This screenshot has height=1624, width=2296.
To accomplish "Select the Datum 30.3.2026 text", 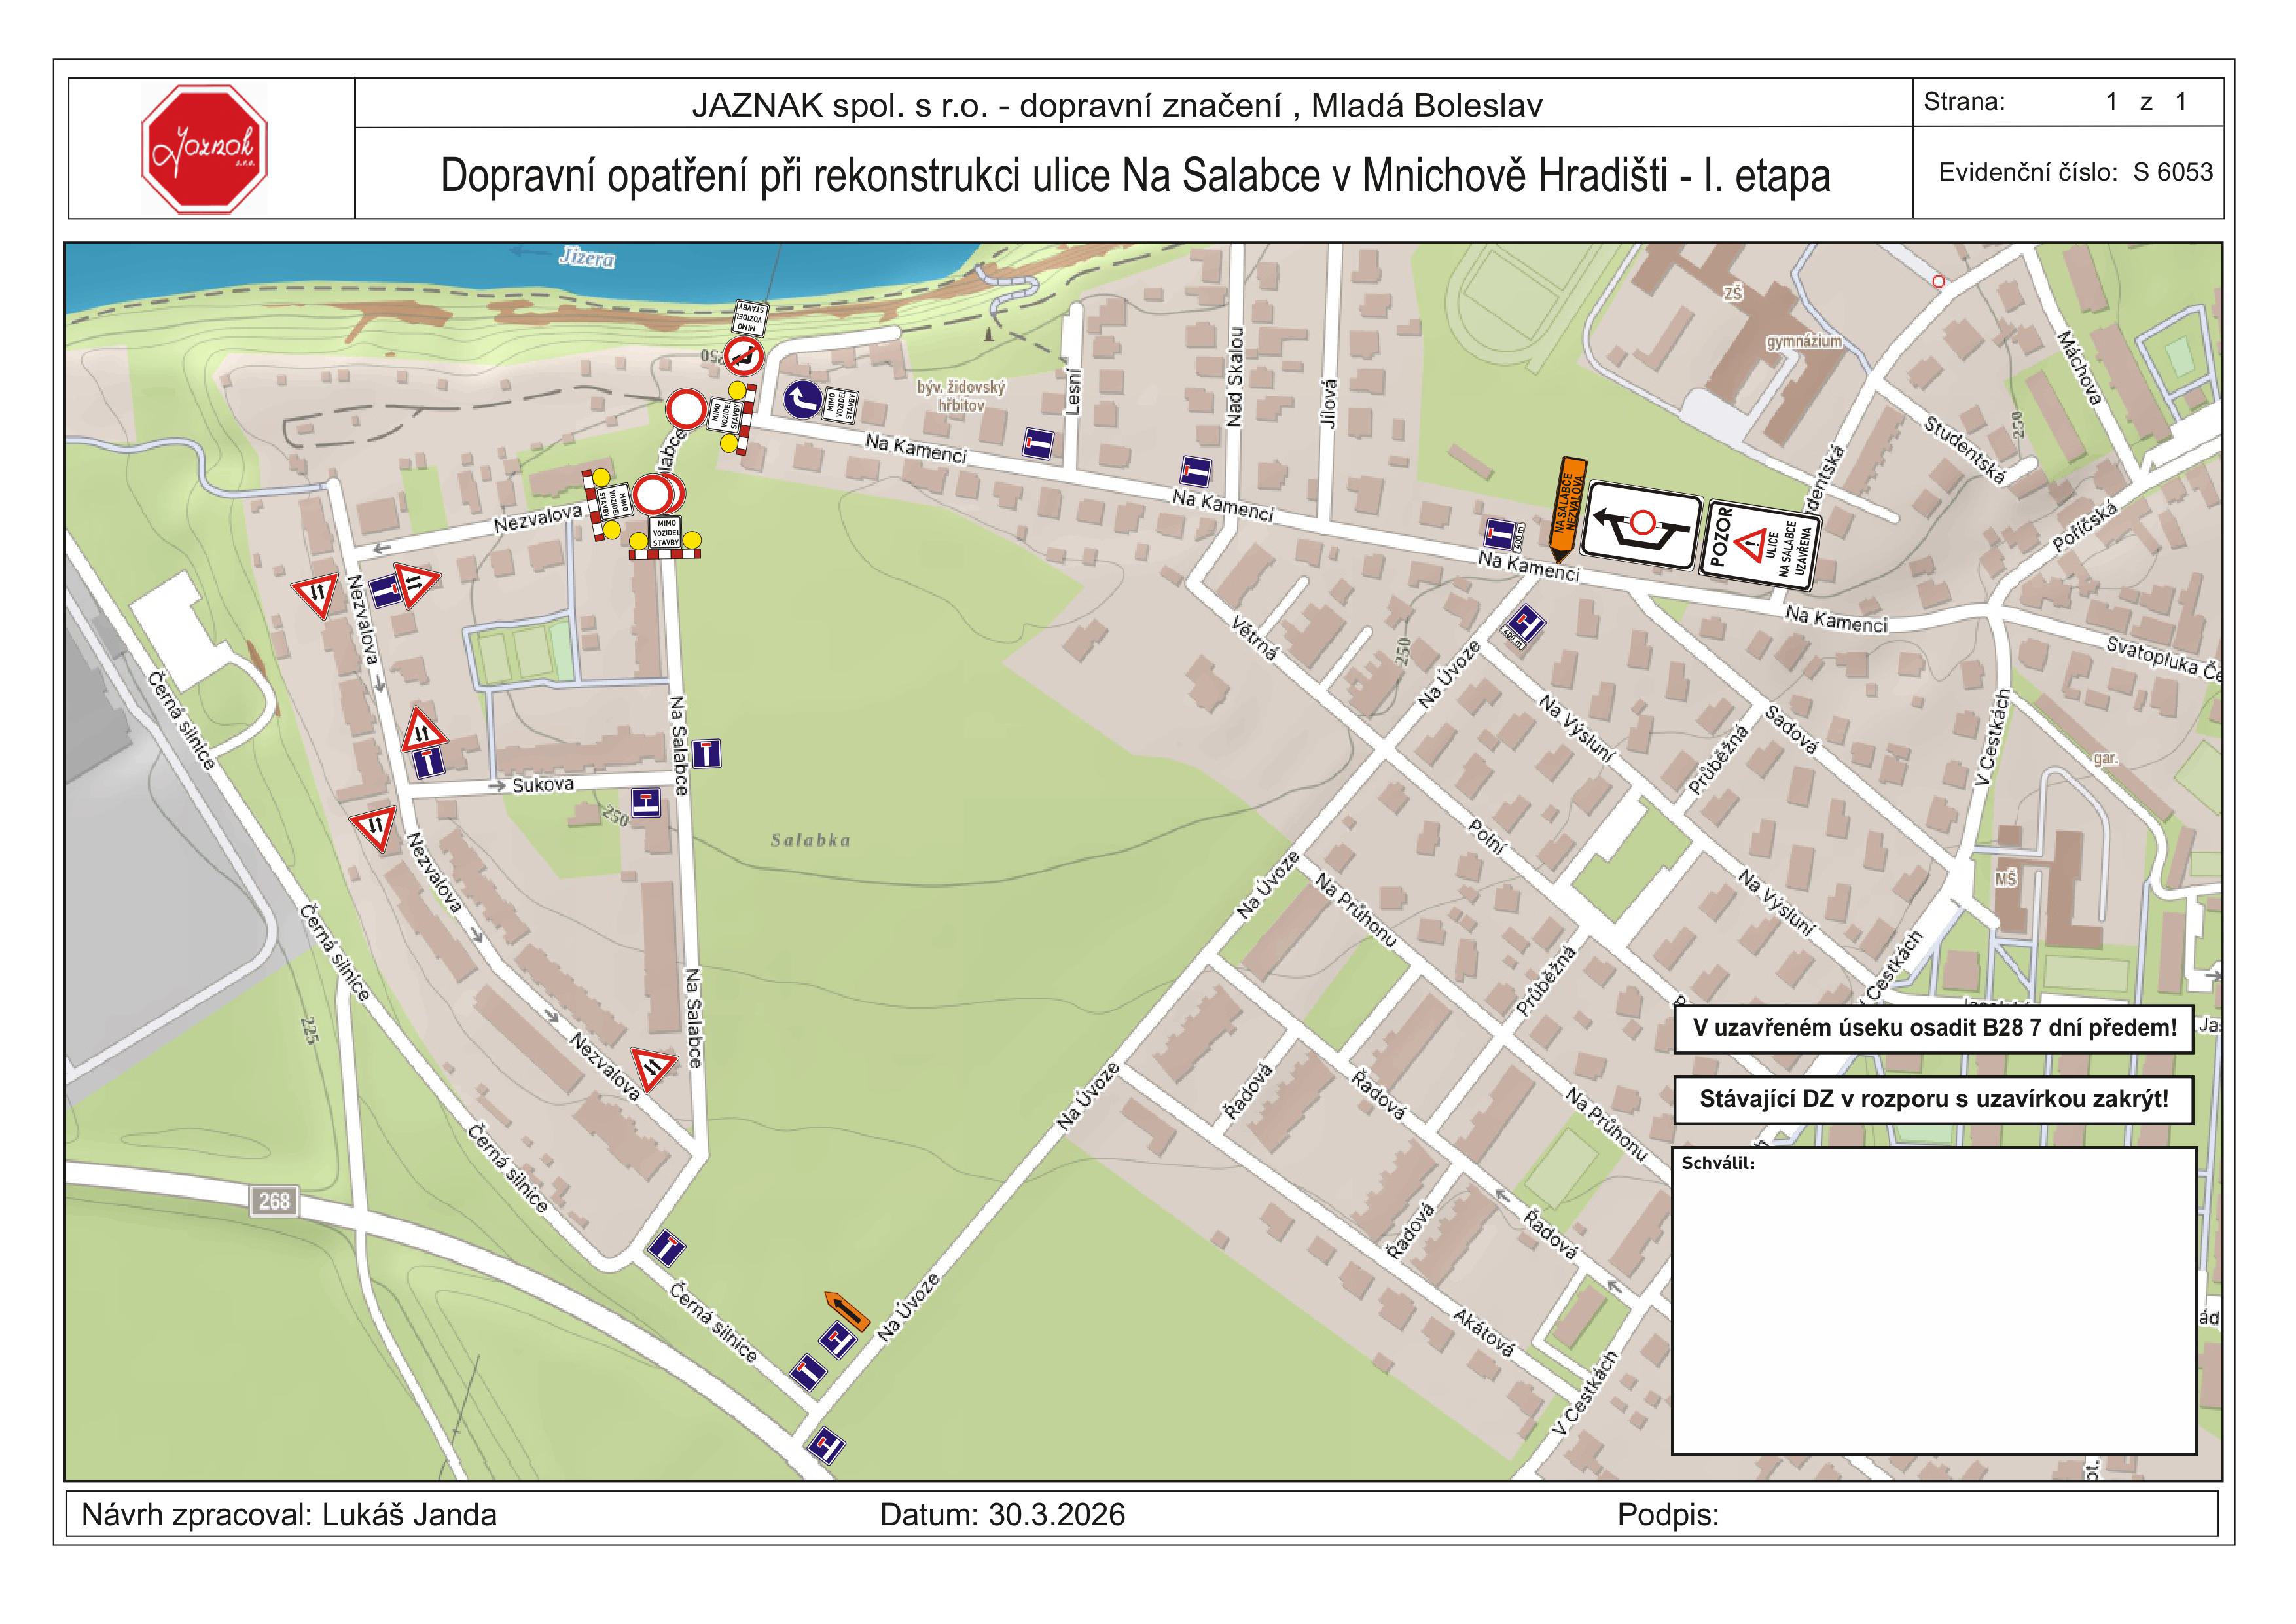I will pos(1002,1515).
